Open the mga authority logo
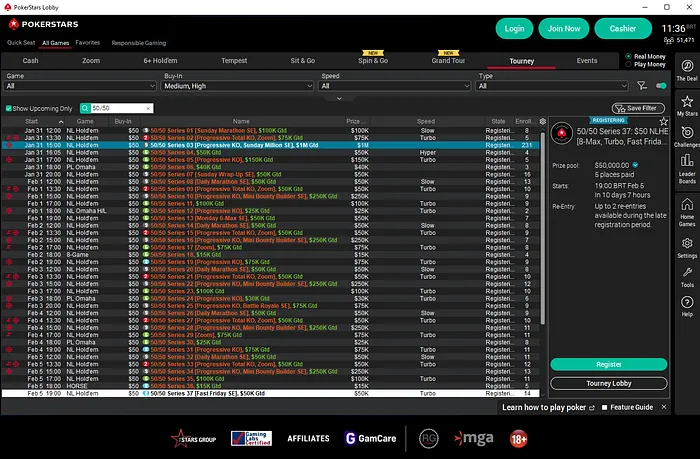This screenshot has height=459, width=700. 474,438
